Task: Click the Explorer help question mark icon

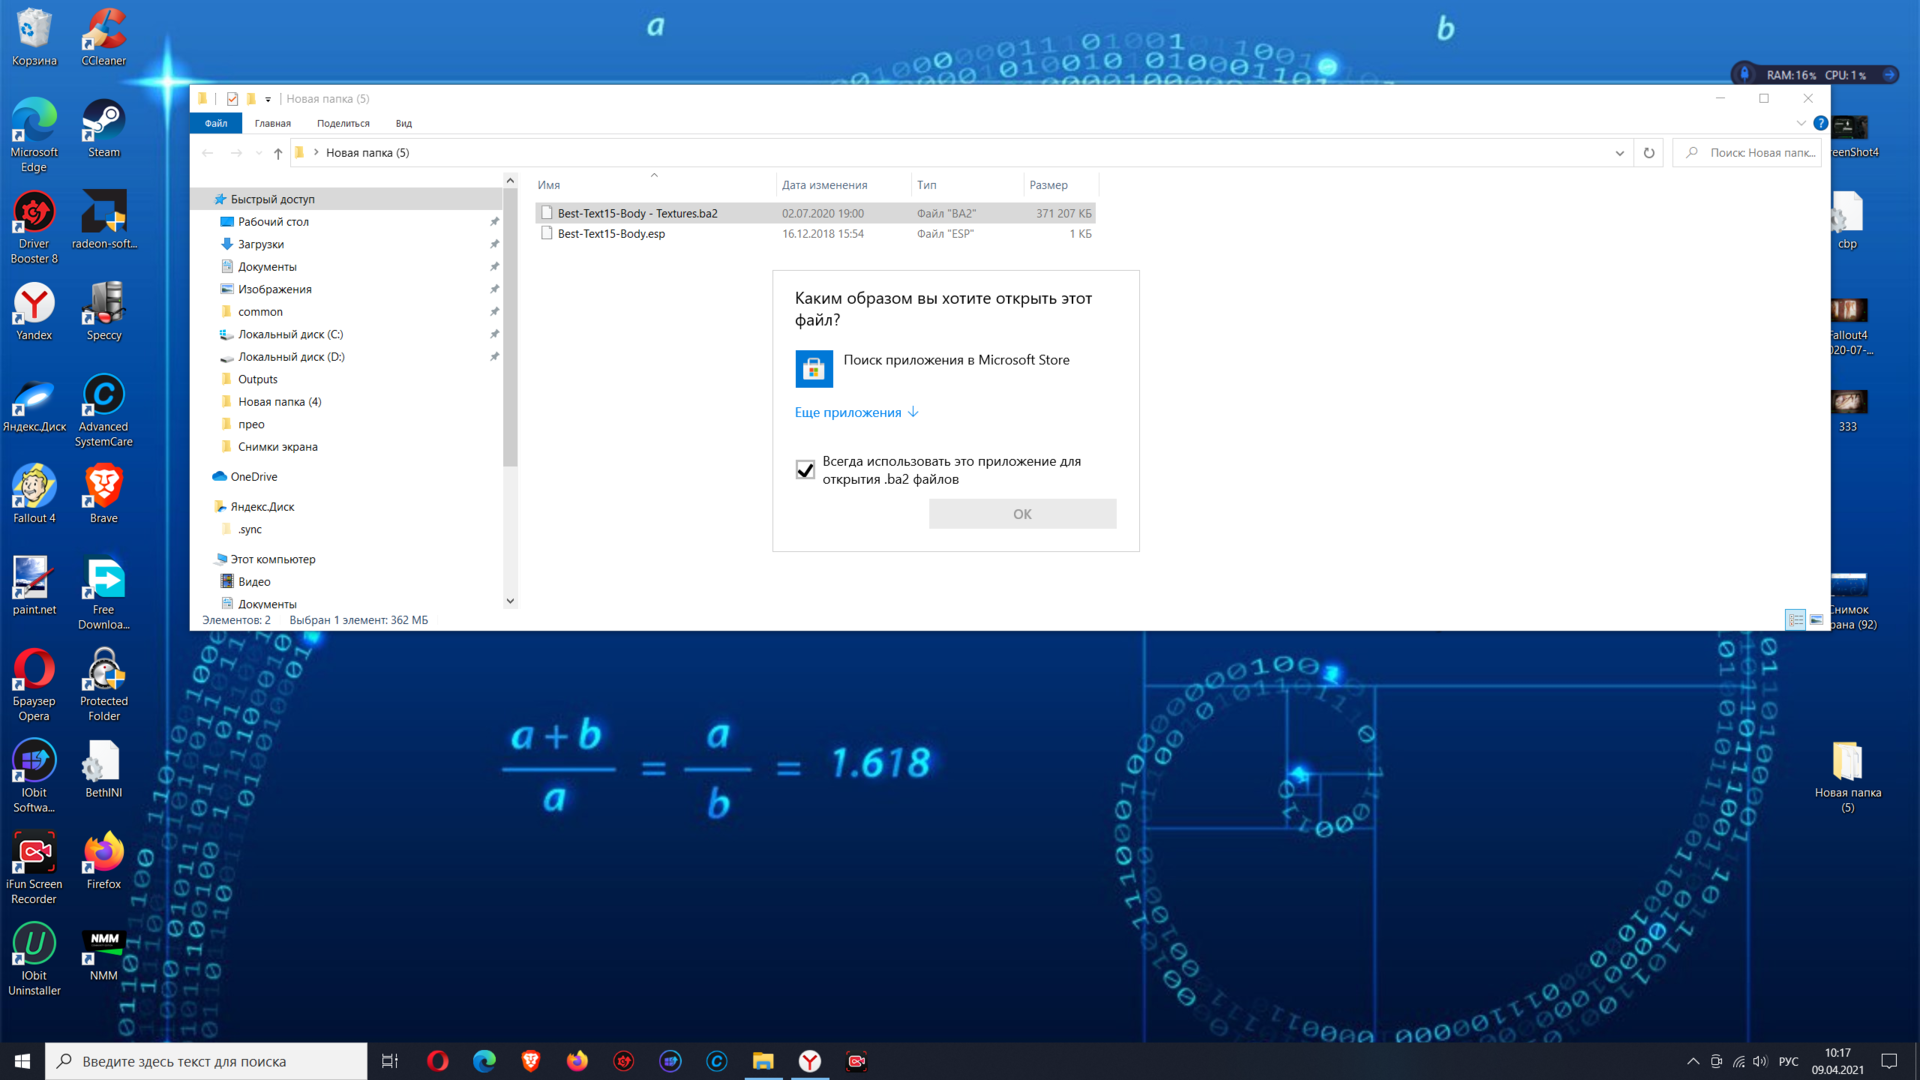Action: 1821,123
